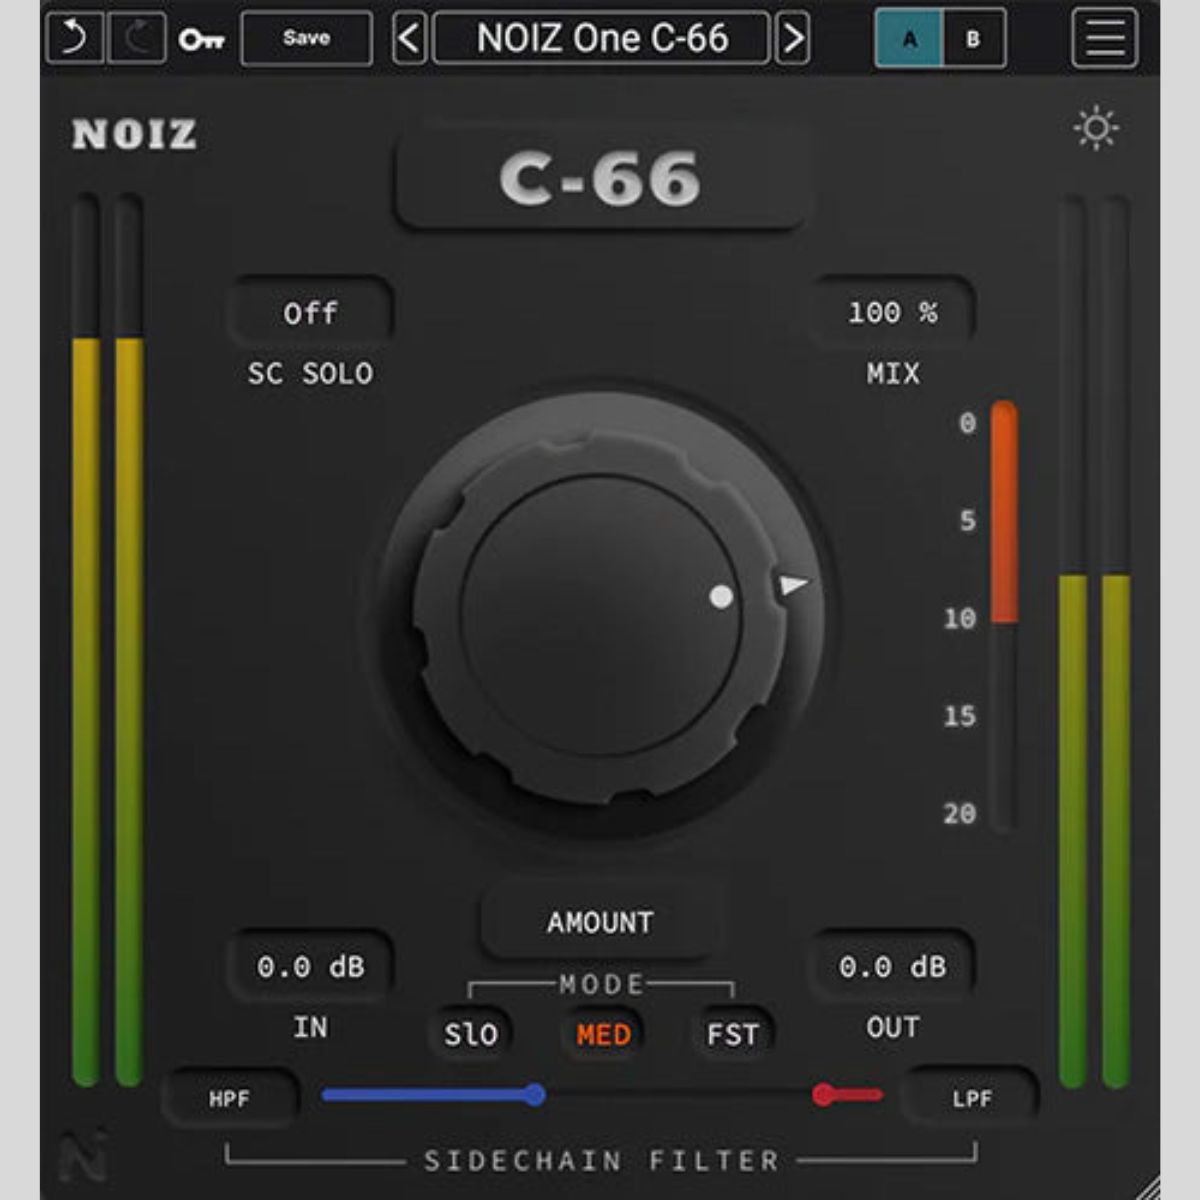This screenshot has height=1200, width=1200.
Task: Click the 100 % MIX value
Action: point(892,312)
